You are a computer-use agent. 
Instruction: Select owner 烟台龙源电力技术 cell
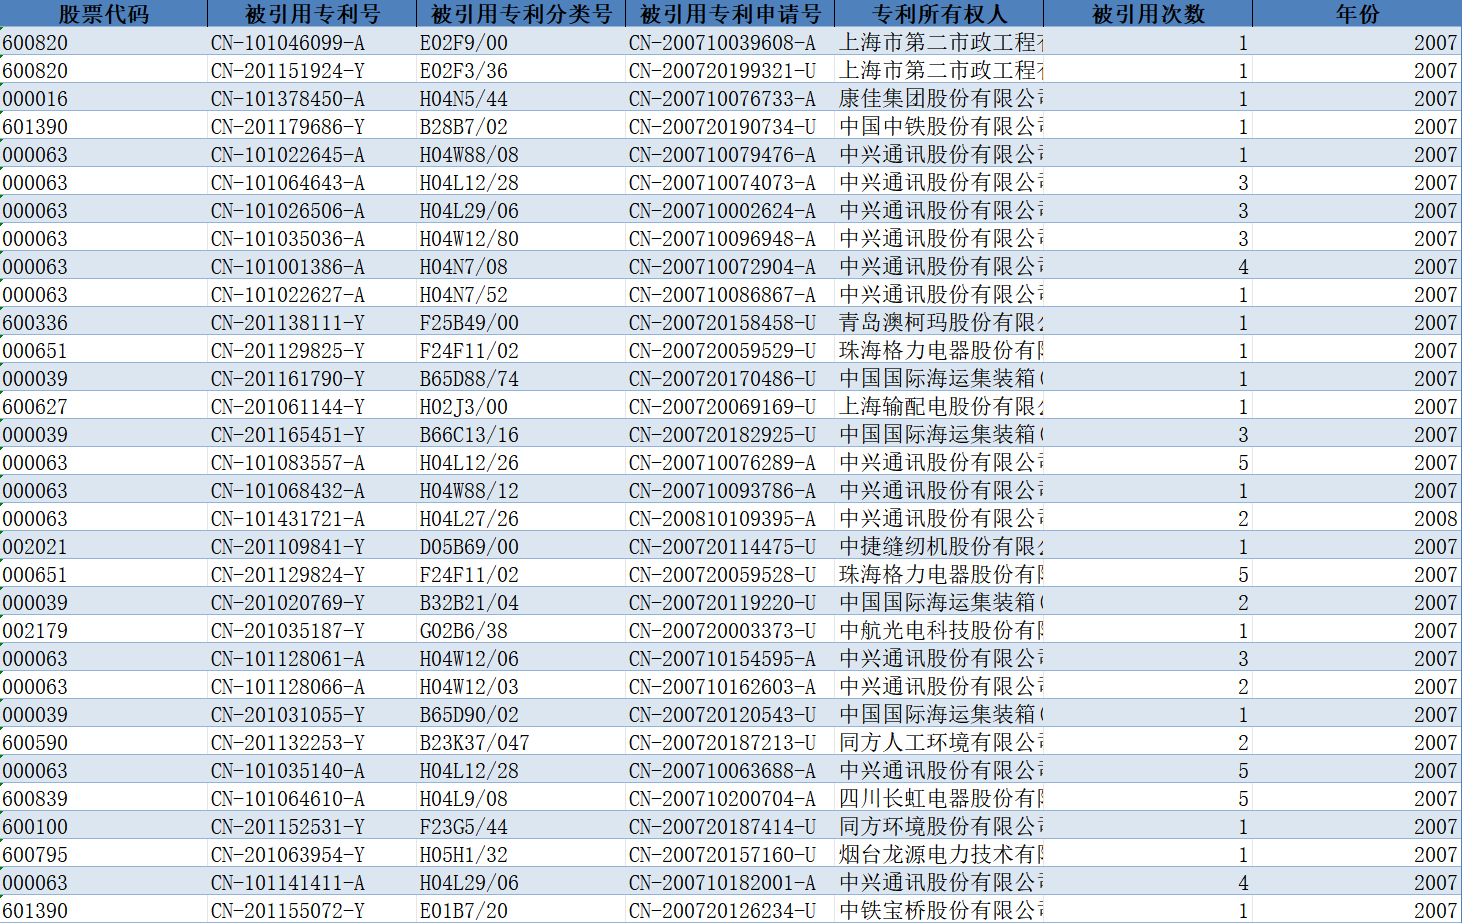pos(939,855)
